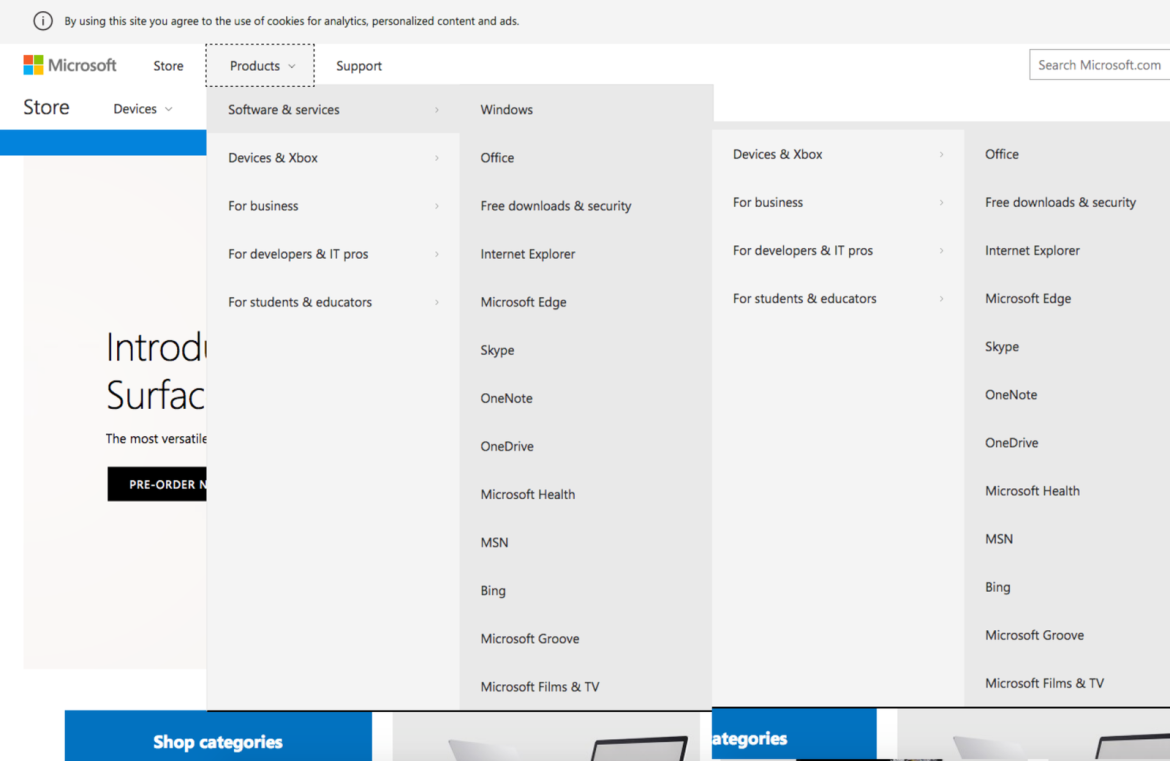Click the chevron next to Products
The height and width of the screenshot is (761, 1170).
[292, 67]
